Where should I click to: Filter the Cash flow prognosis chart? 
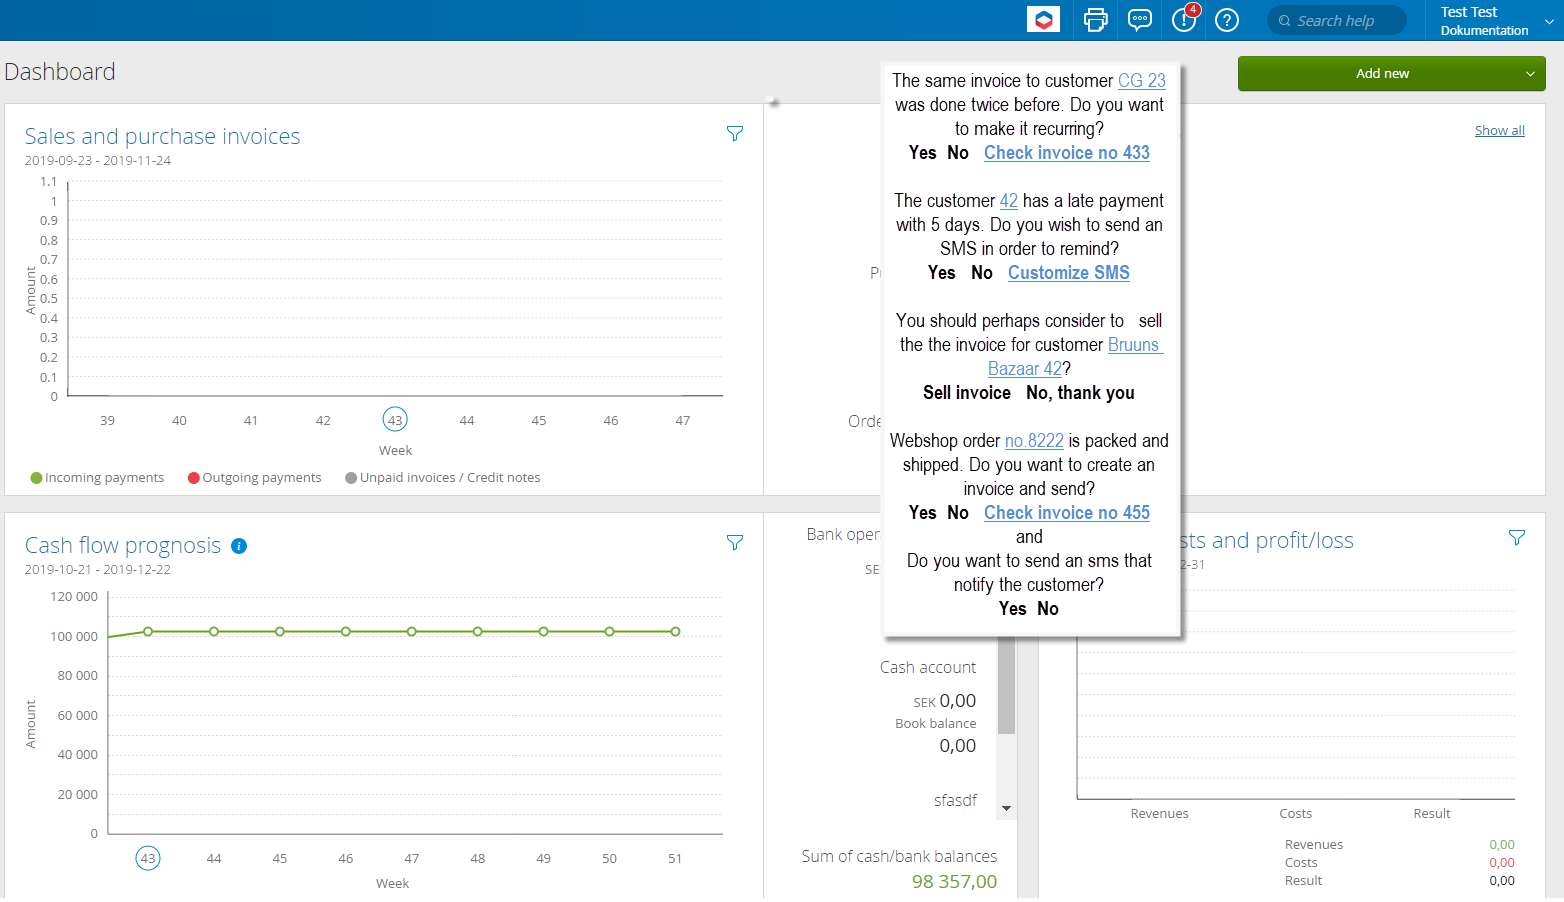point(735,543)
